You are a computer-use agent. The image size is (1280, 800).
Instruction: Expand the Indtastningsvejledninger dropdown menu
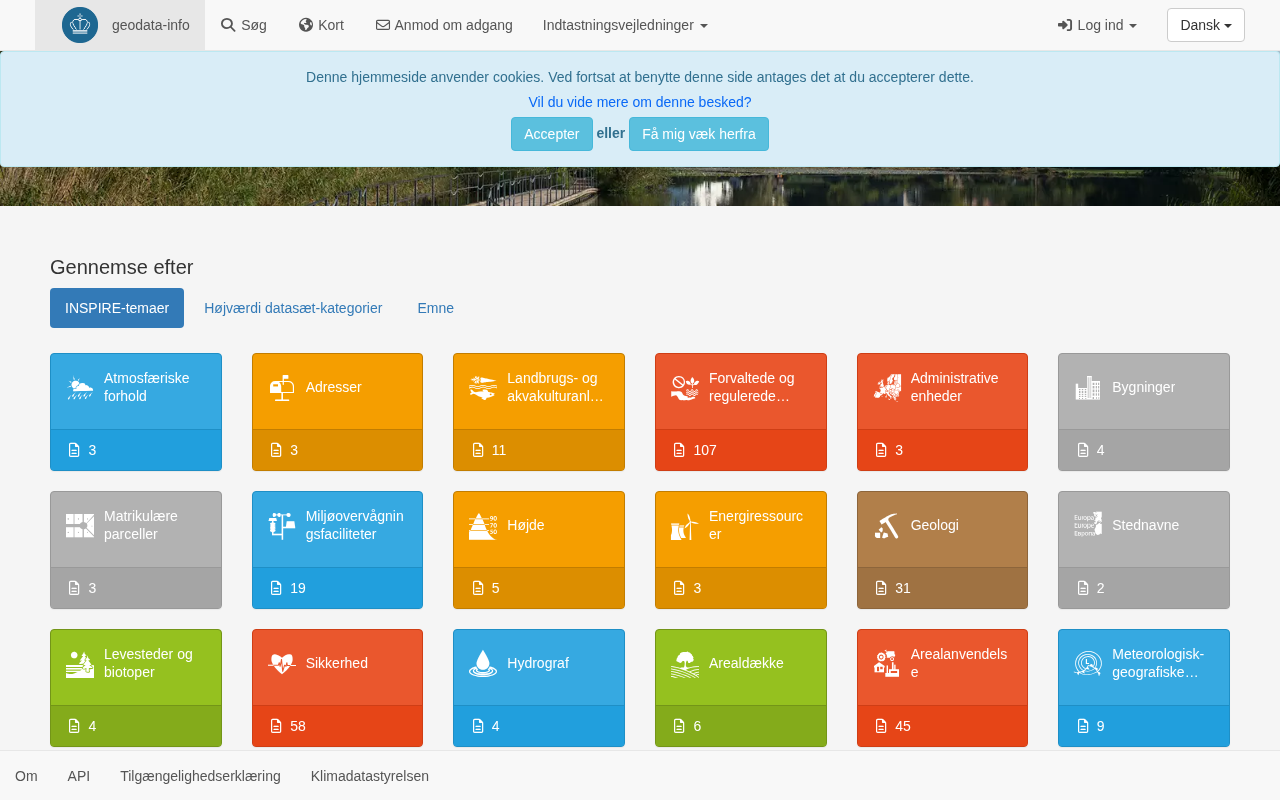point(625,25)
